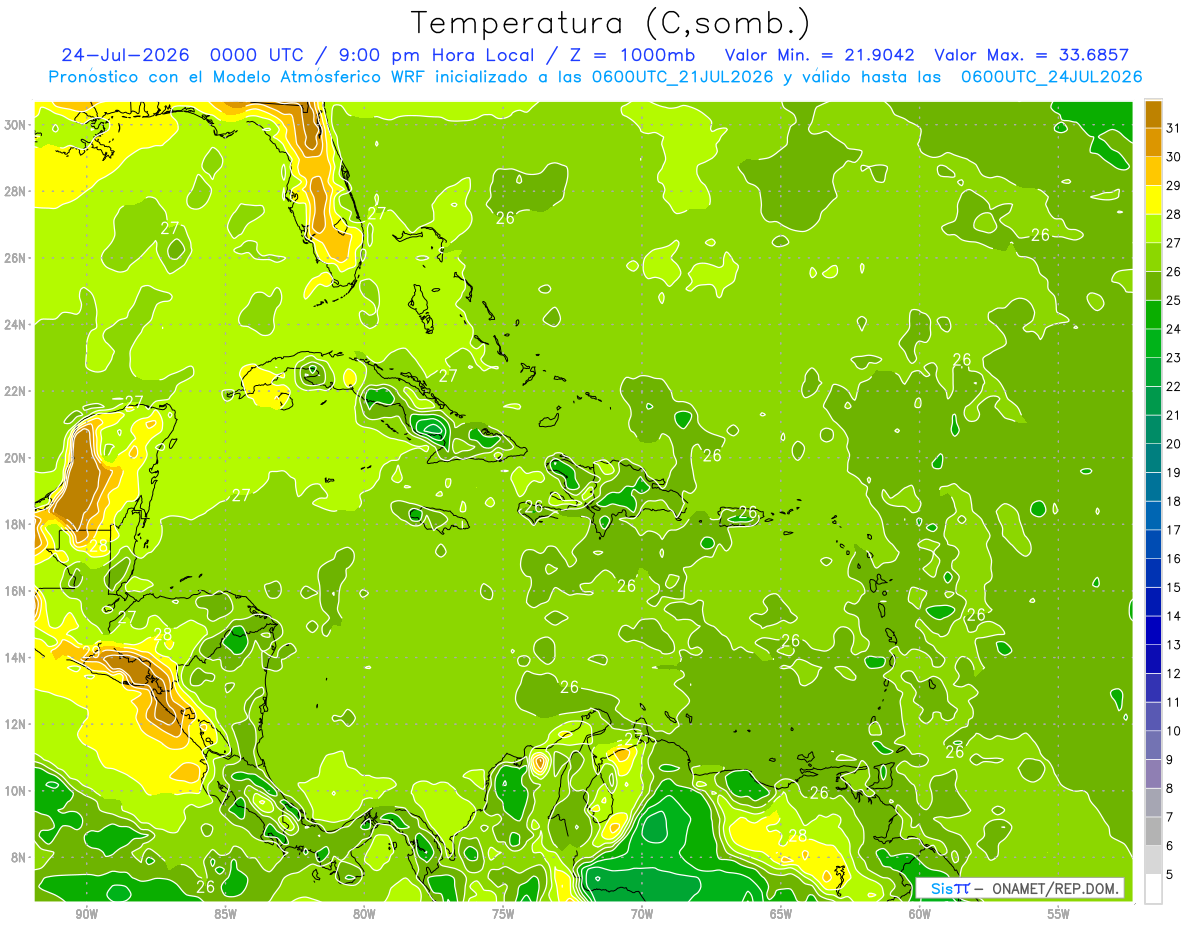Click the 8N latitude label

pos(20,857)
